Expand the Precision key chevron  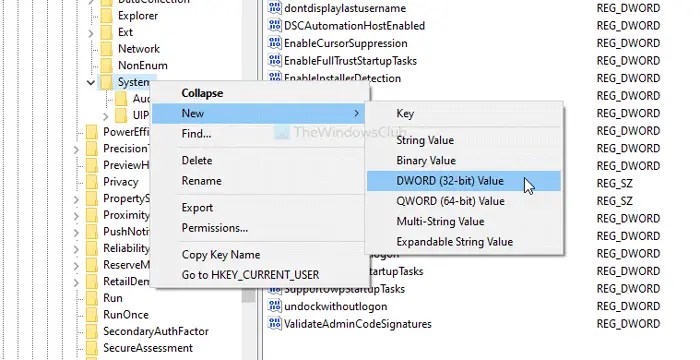pos(76,149)
